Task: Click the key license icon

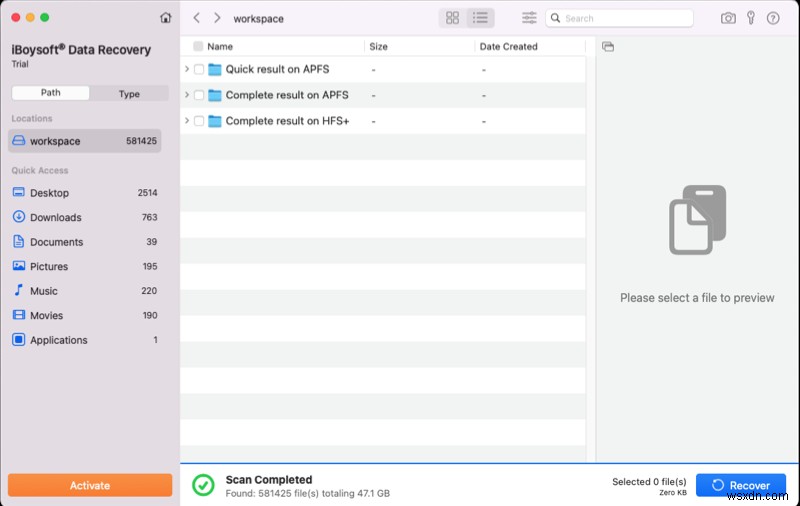Action: click(x=749, y=18)
